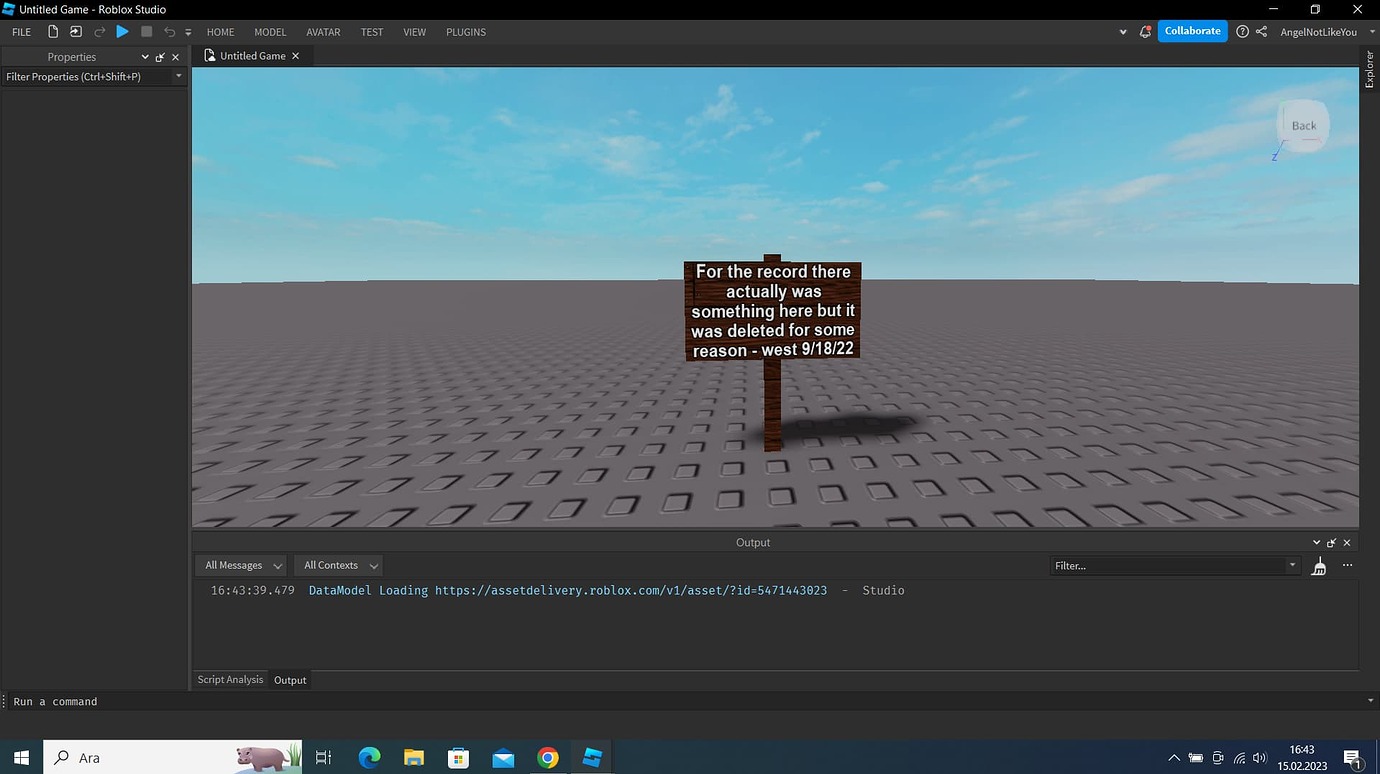Viewport: 1380px width, 774px height.
Task: Select the TEST ribbon tab
Action: [372, 32]
